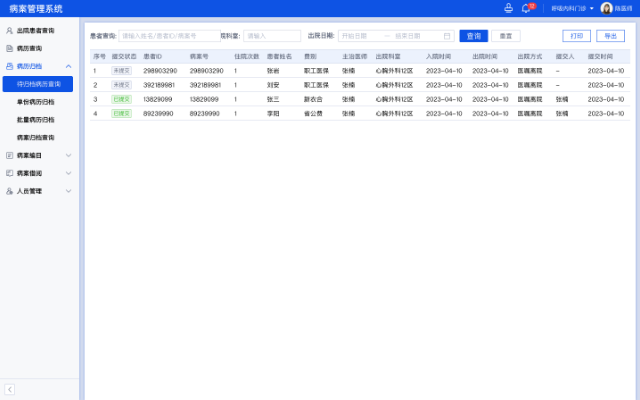
Task: Click the notification bell icon
Action: click(525, 8)
